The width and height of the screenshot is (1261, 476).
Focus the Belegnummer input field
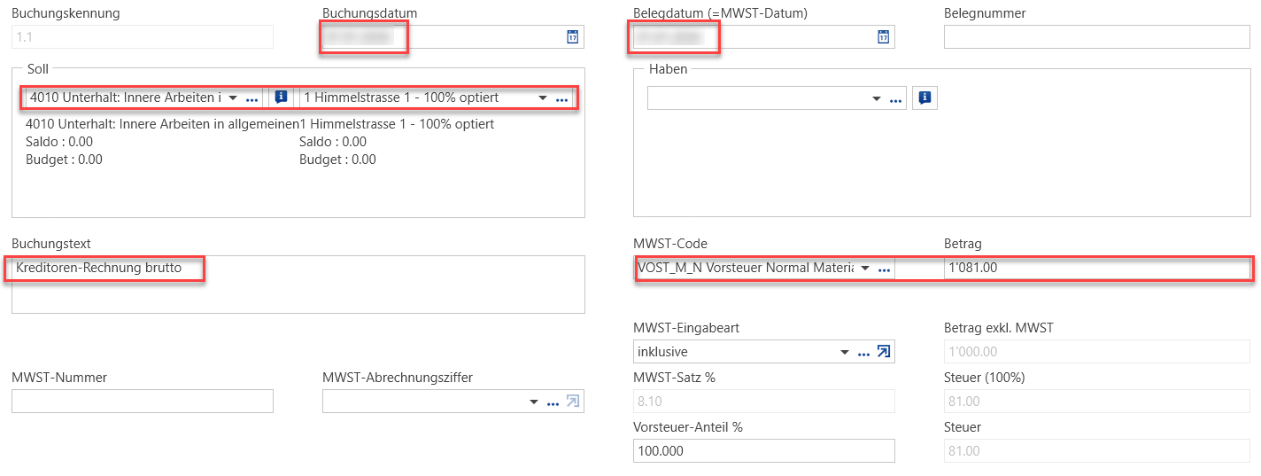click(1097, 37)
